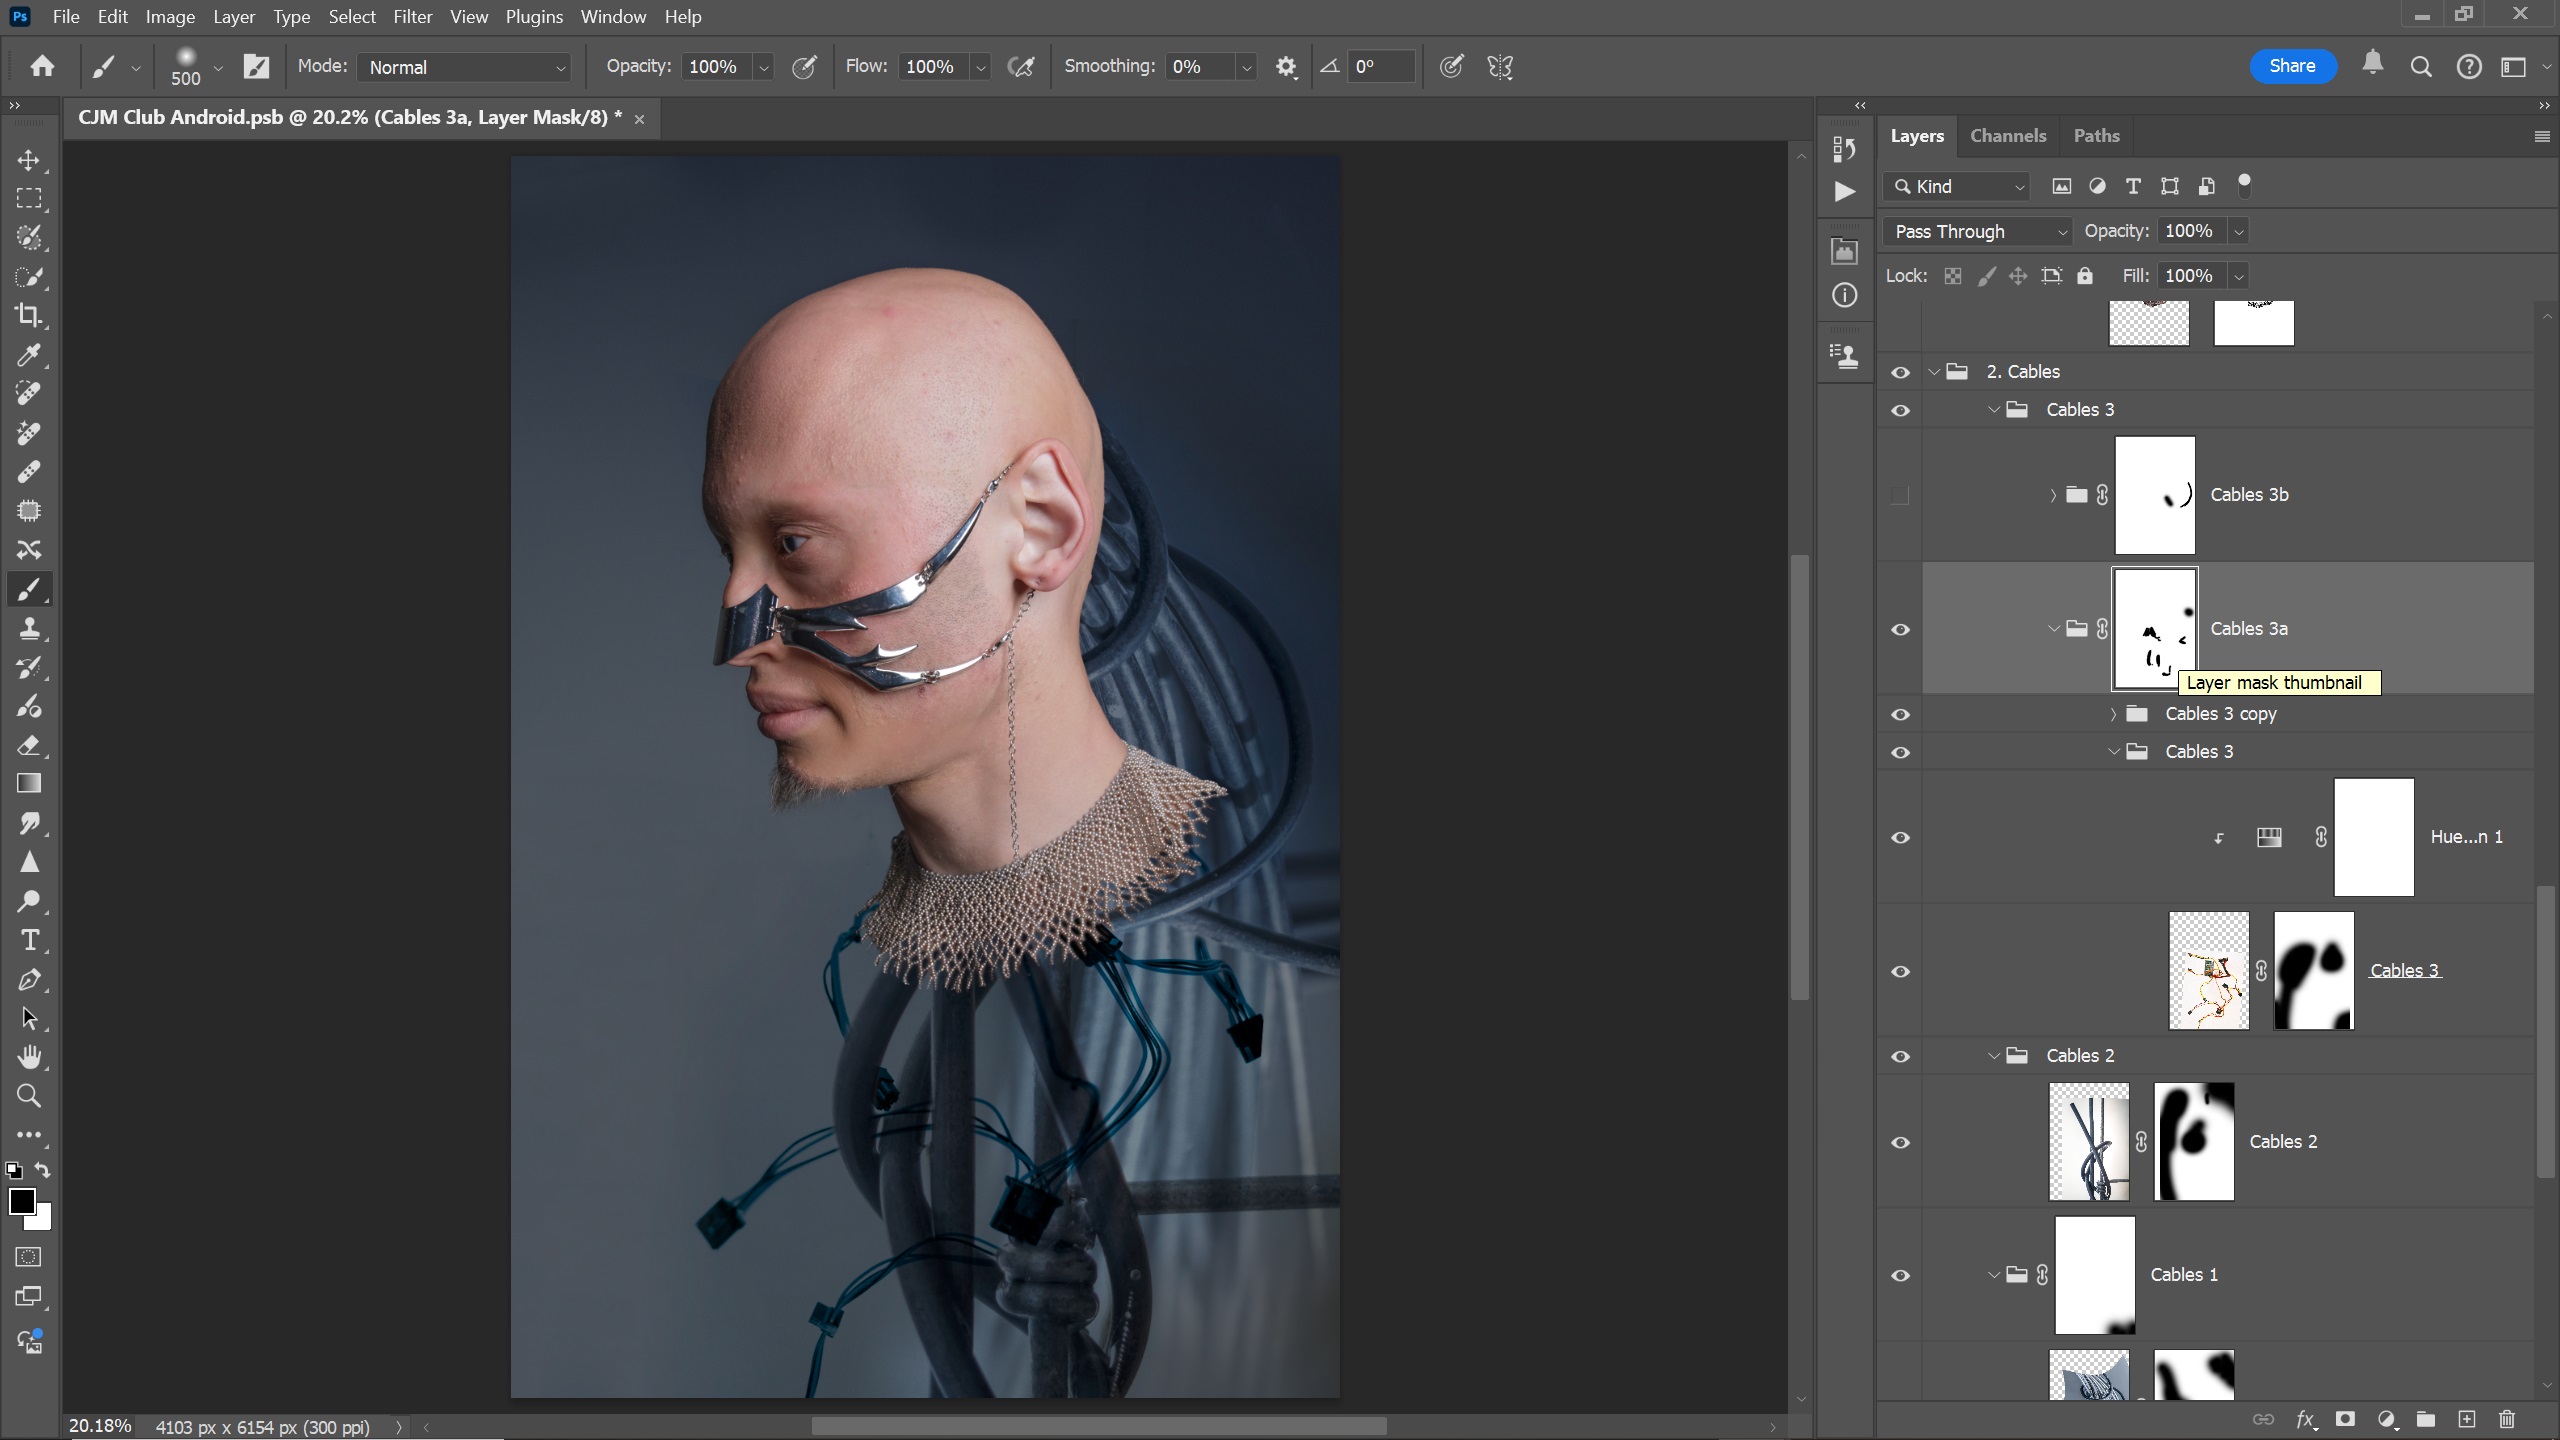The image size is (2560, 1440).
Task: Pick the Gradient tool
Action: point(29,784)
